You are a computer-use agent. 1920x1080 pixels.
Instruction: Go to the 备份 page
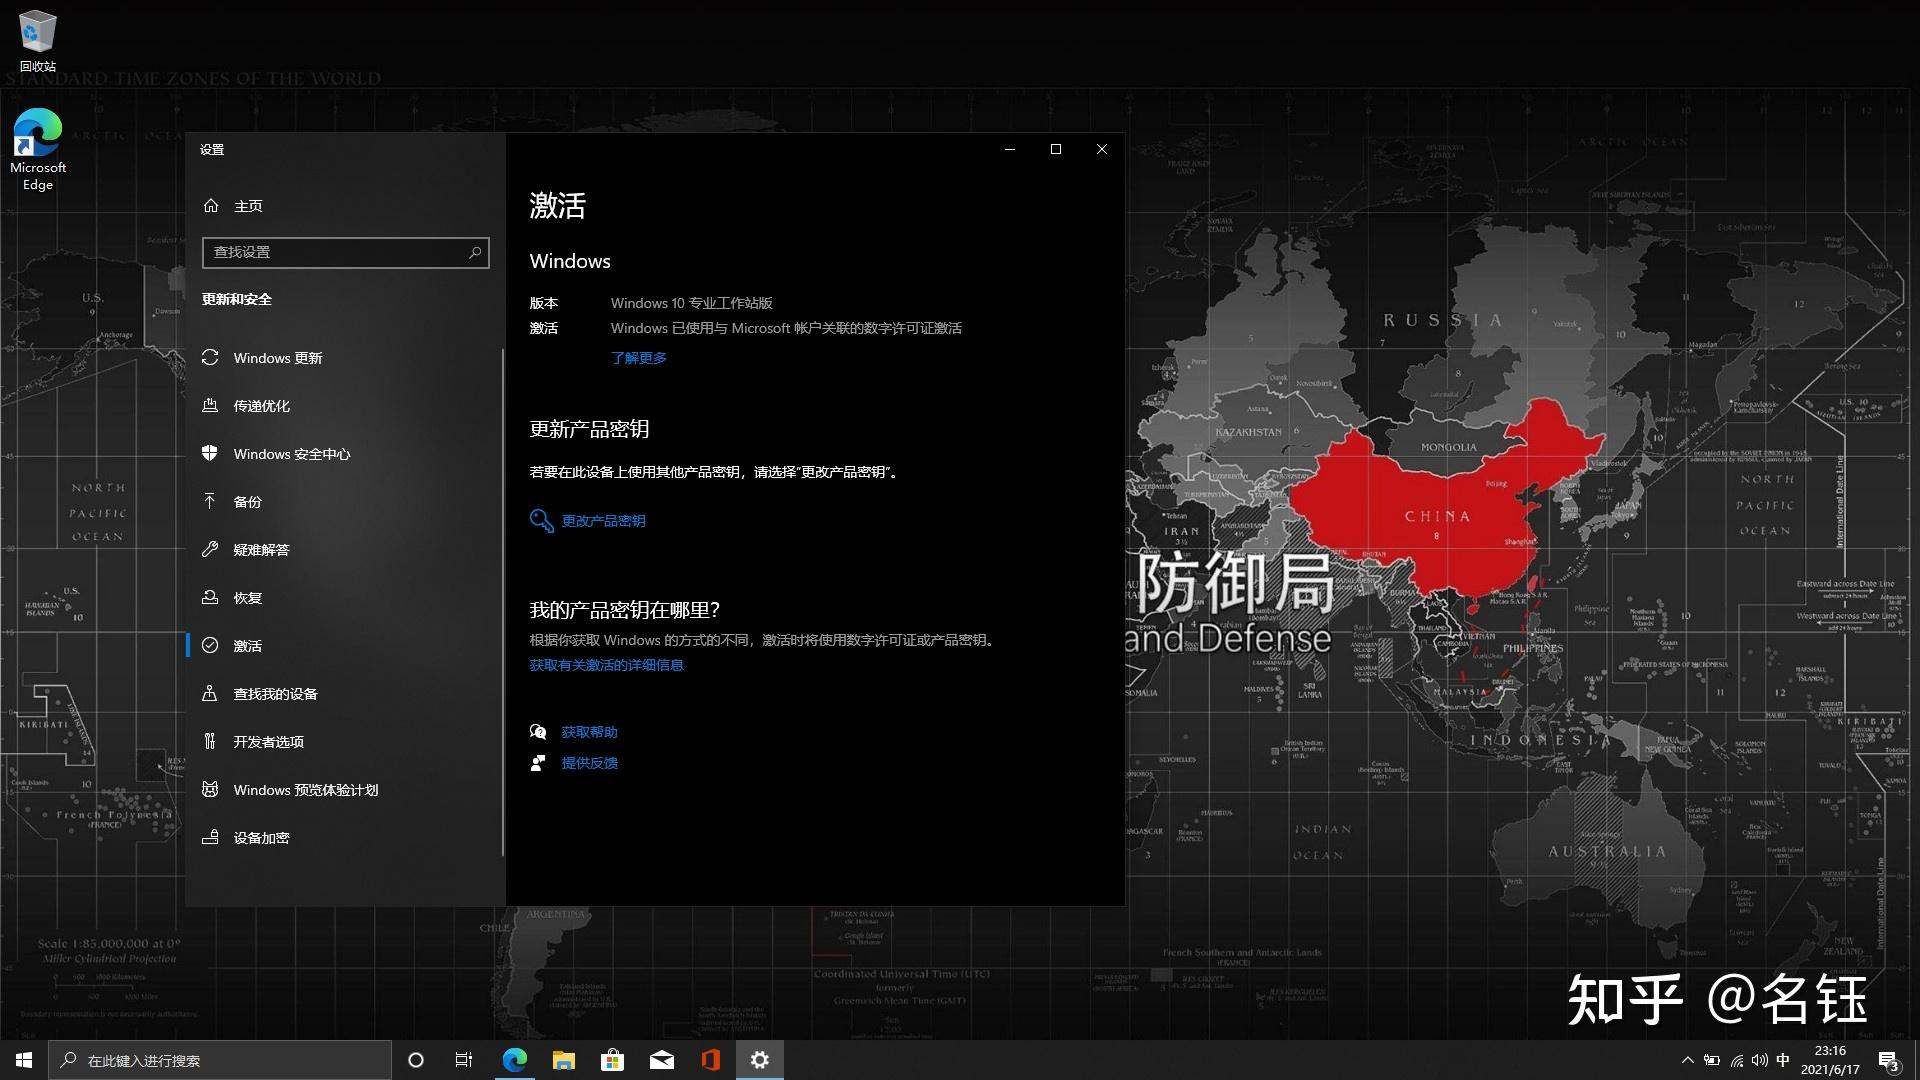point(247,502)
